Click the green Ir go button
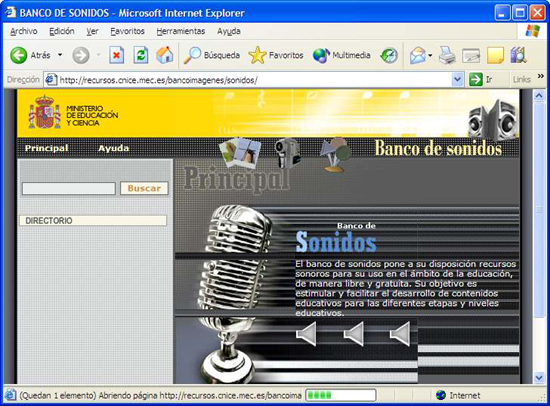 tap(481, 80)
